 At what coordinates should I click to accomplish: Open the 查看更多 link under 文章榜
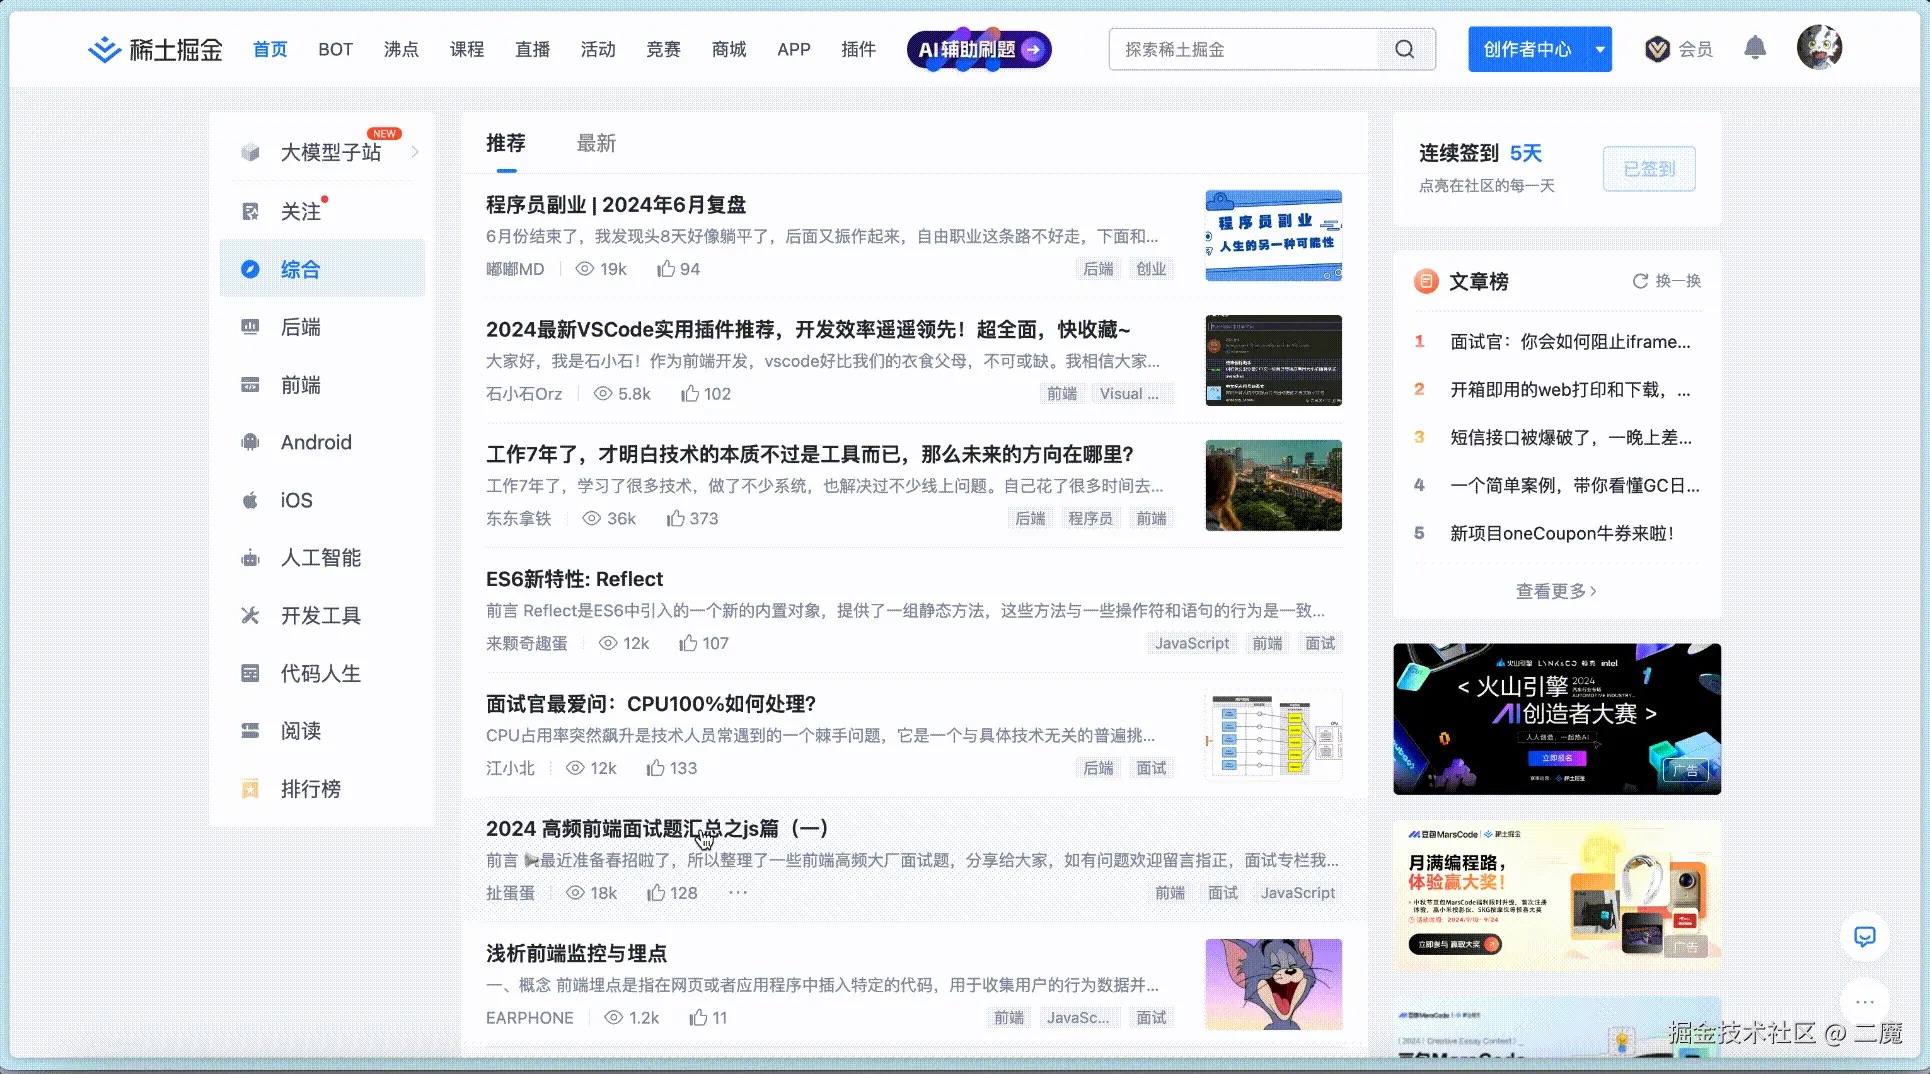click(1555, 591)
